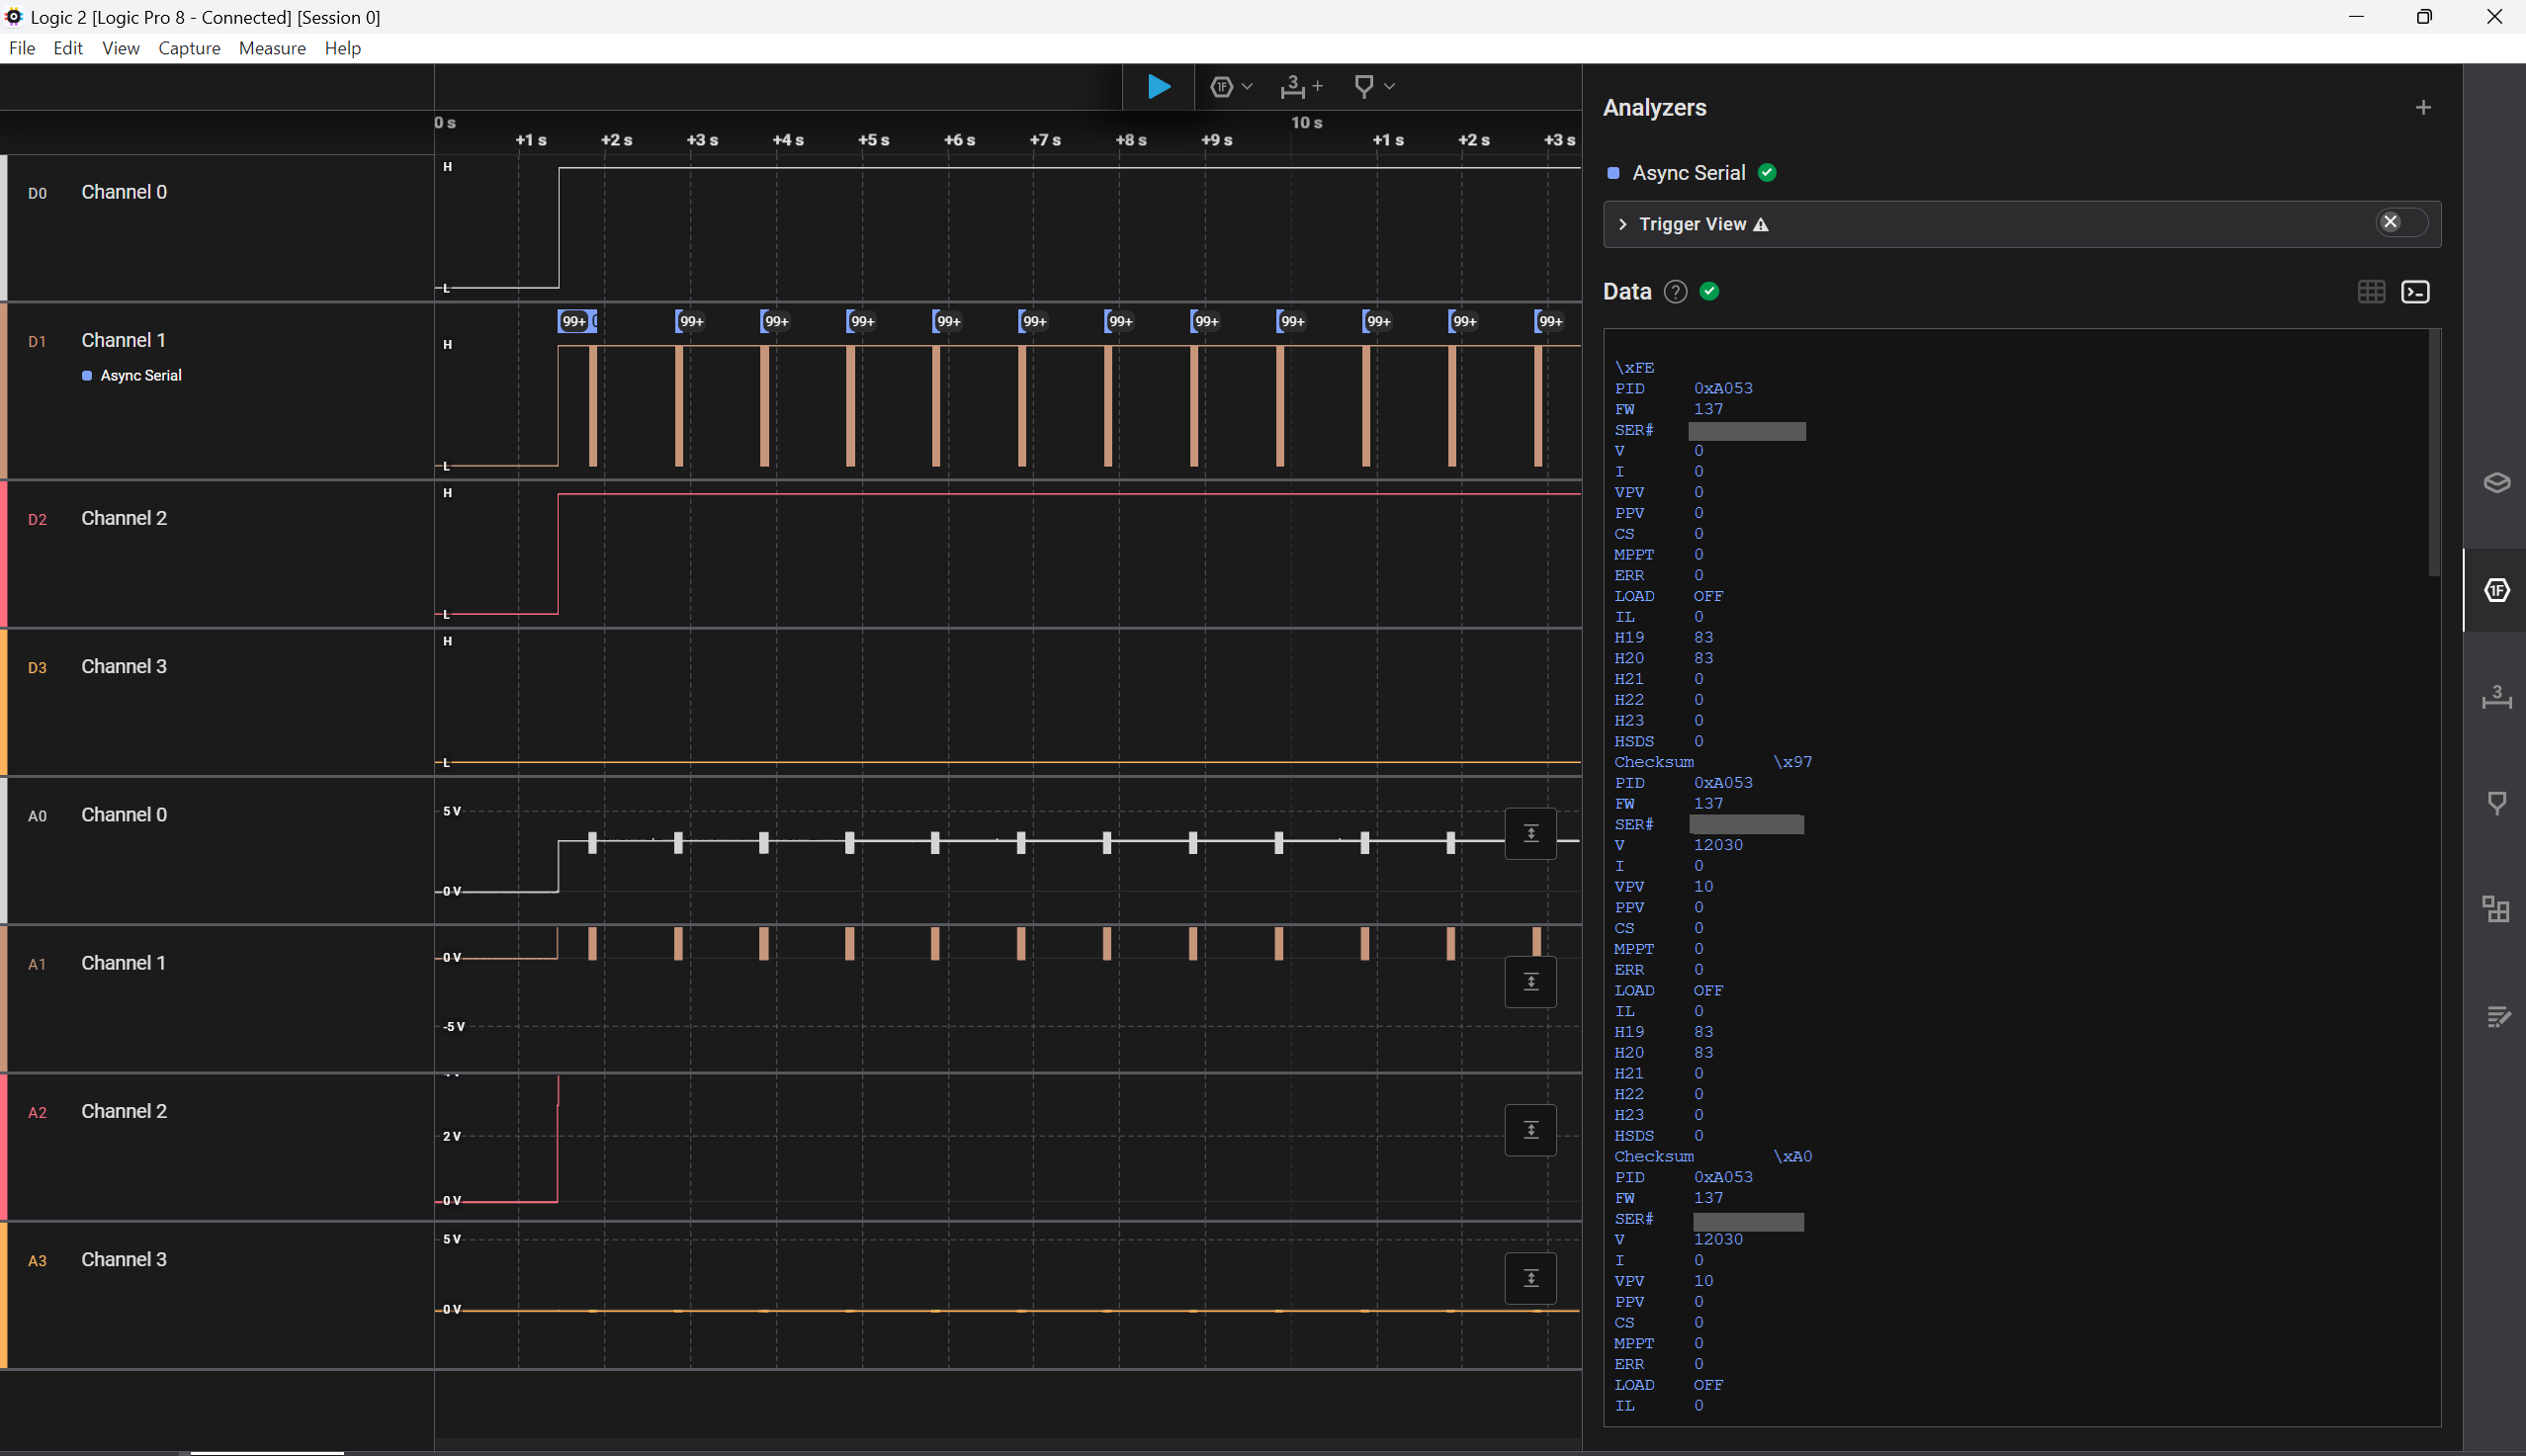Switch Data view to table mode
The image size is (2526, 1456).
[x=2371, y=292]
